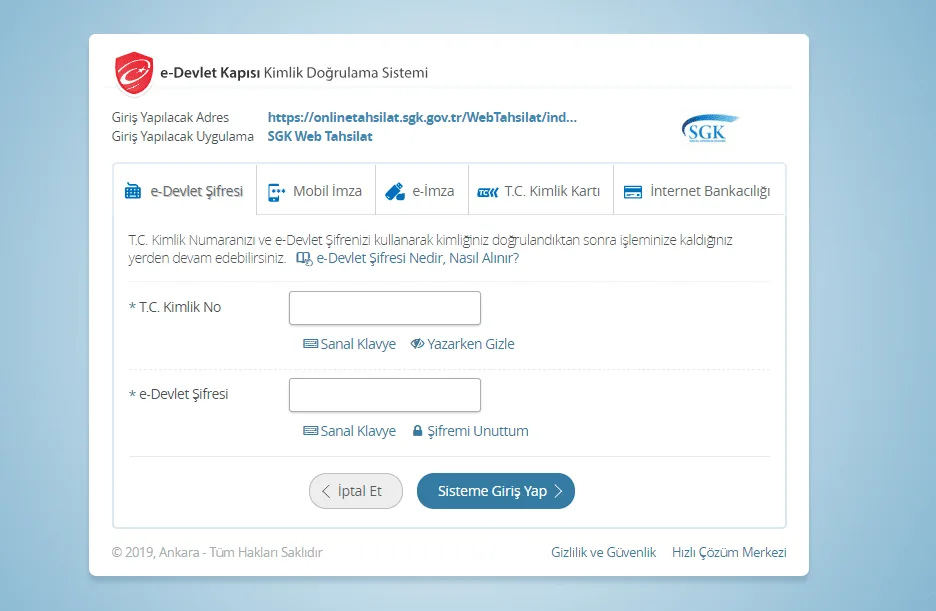The image size is (936, 611).
Task: Click the book icon beside Şifresi Nedir link
Action: click(304, 258)
